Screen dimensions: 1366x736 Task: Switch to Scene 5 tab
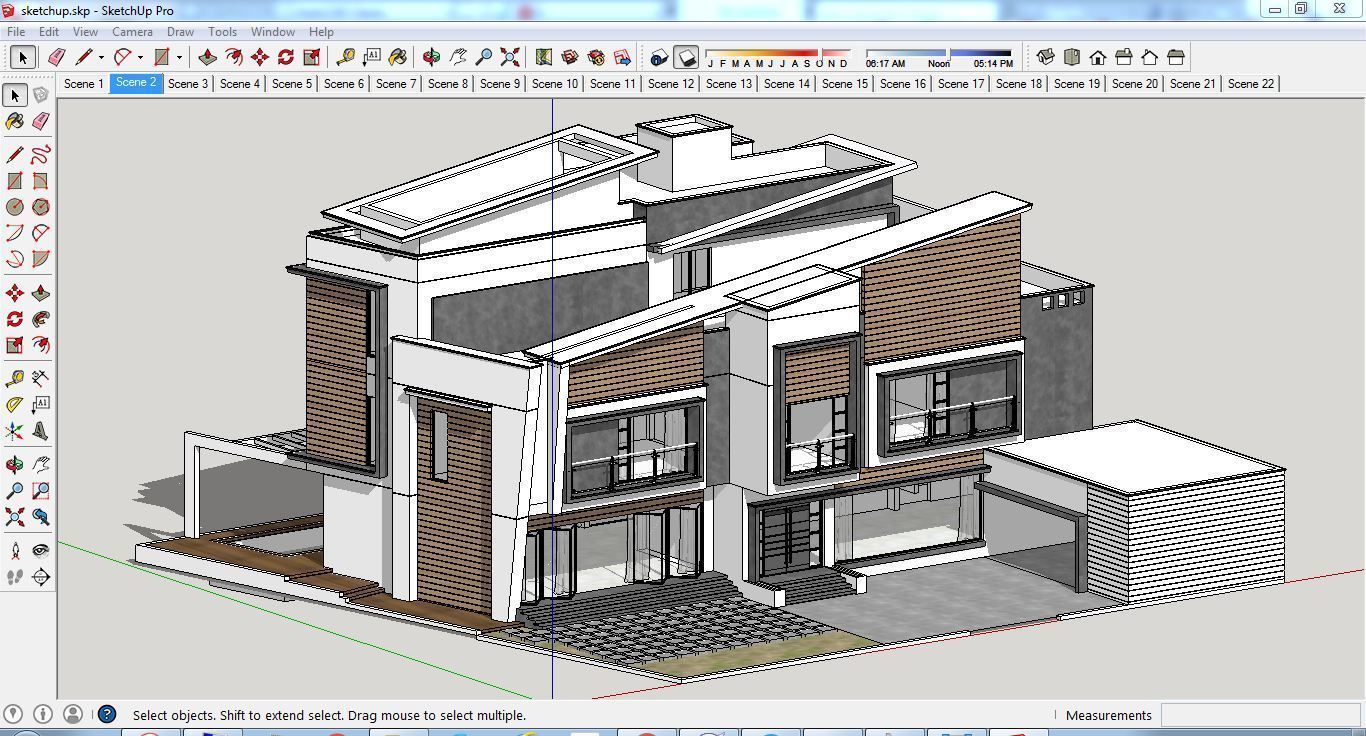pyautogui.click(x=292, y=84)
